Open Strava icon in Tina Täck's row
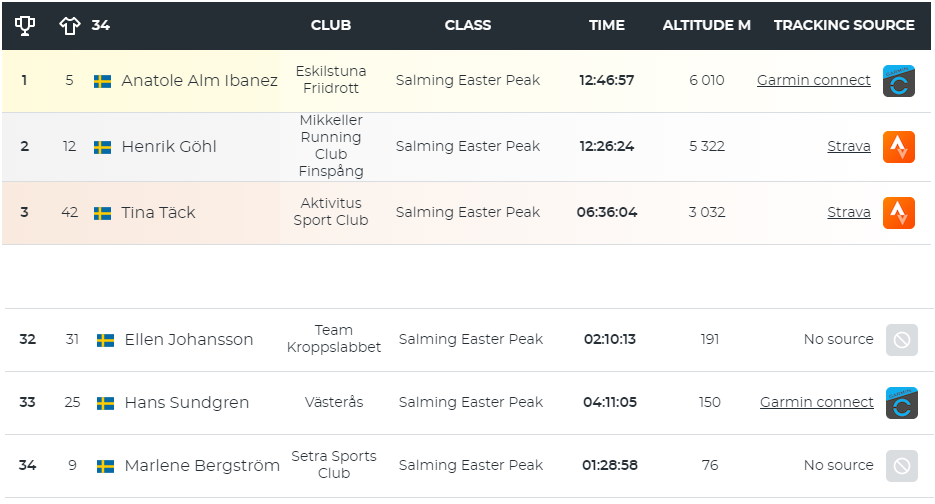This screenshot has height=504, width=935. tap(899, 213)
